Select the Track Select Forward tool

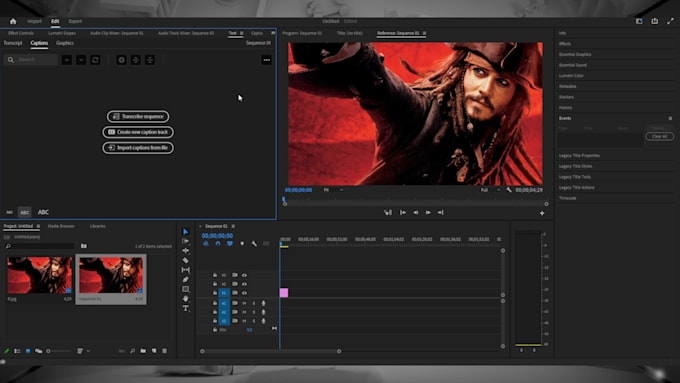tap(186, 241)
